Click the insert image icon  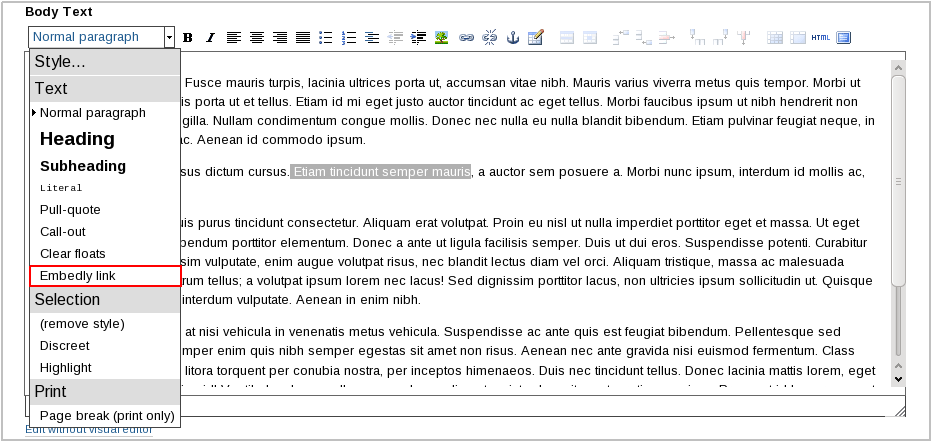(441, 38)
